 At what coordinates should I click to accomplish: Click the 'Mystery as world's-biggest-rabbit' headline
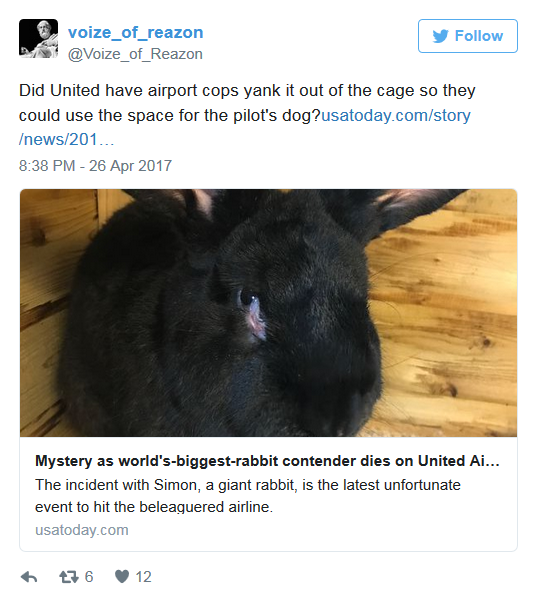(267, 461)
